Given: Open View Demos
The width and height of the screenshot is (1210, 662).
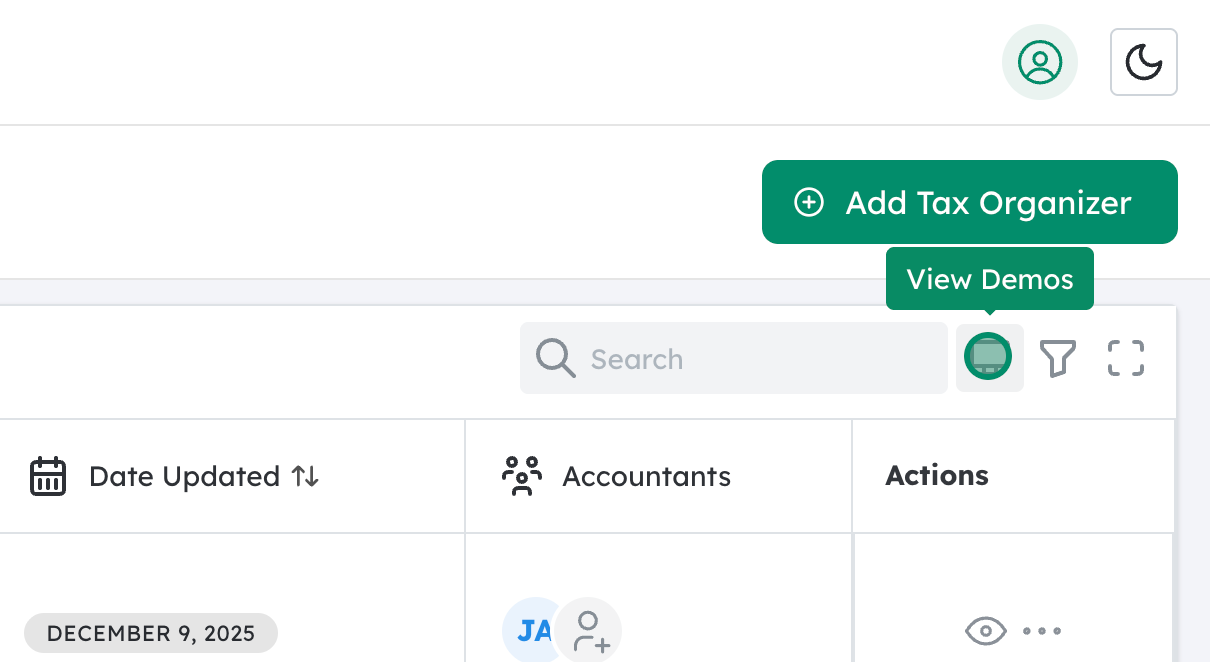Looking at the screenshot, I should (x=990, y=279).
